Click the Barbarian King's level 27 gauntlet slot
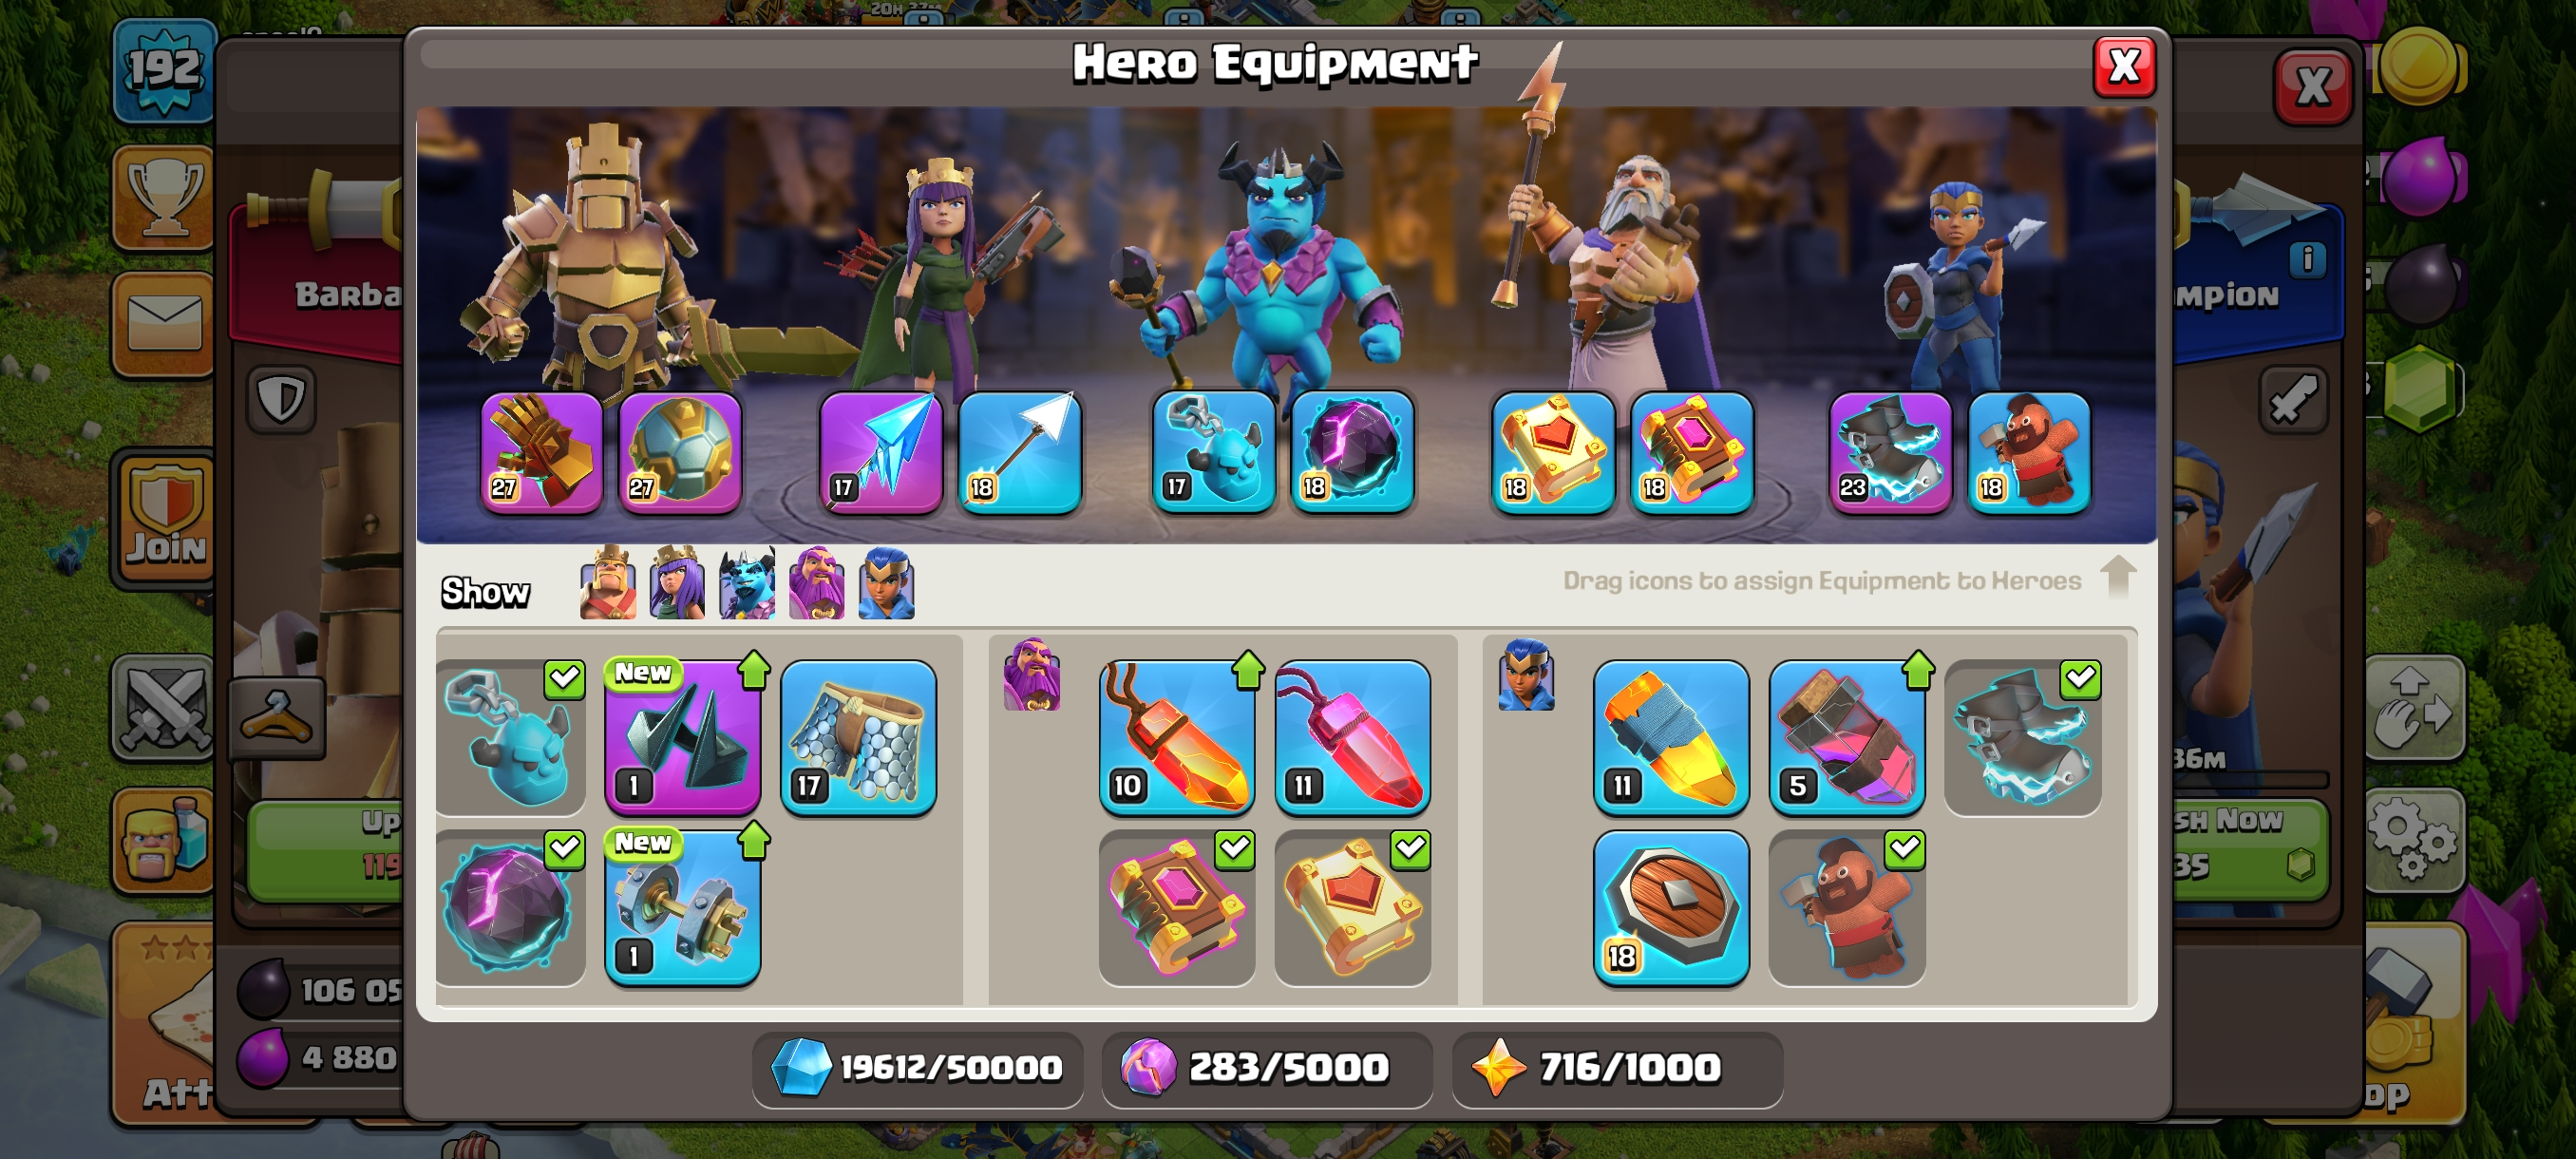Image resolution: width=2576 pixels, height=1159 pixels. pos(542,453)
